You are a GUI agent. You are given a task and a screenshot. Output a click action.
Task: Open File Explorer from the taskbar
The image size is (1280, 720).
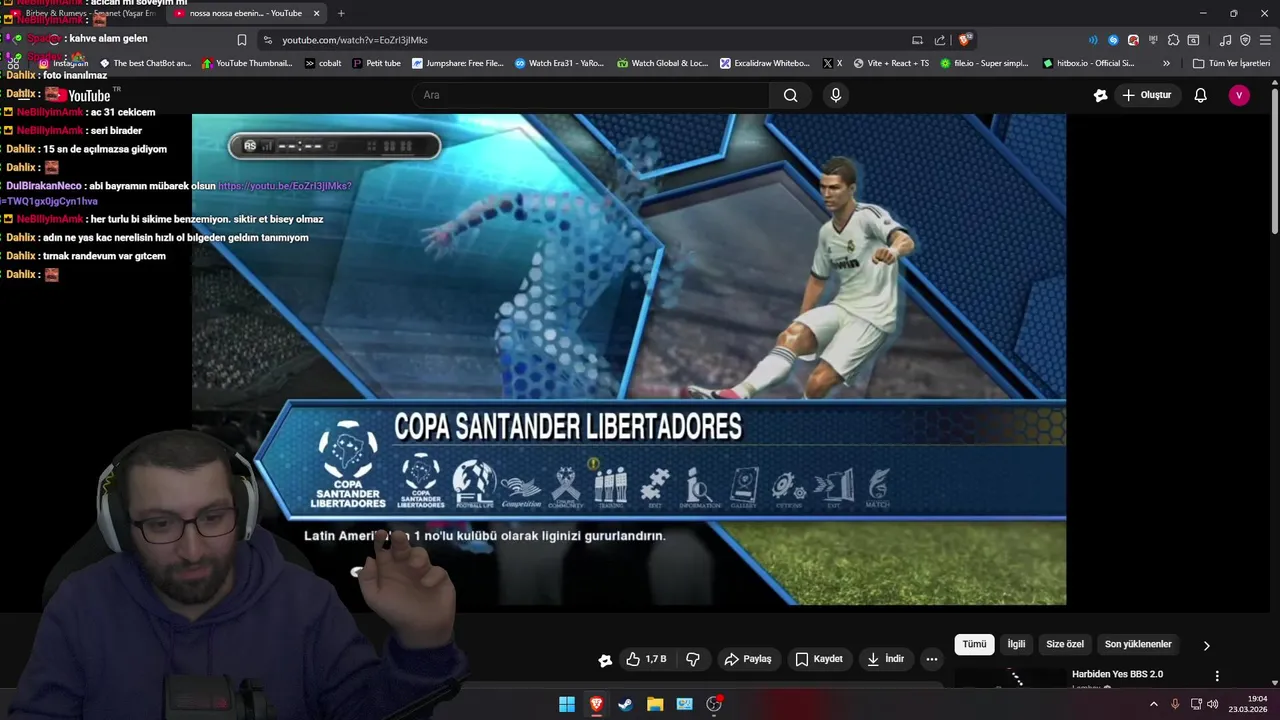(x=655, y=704)
